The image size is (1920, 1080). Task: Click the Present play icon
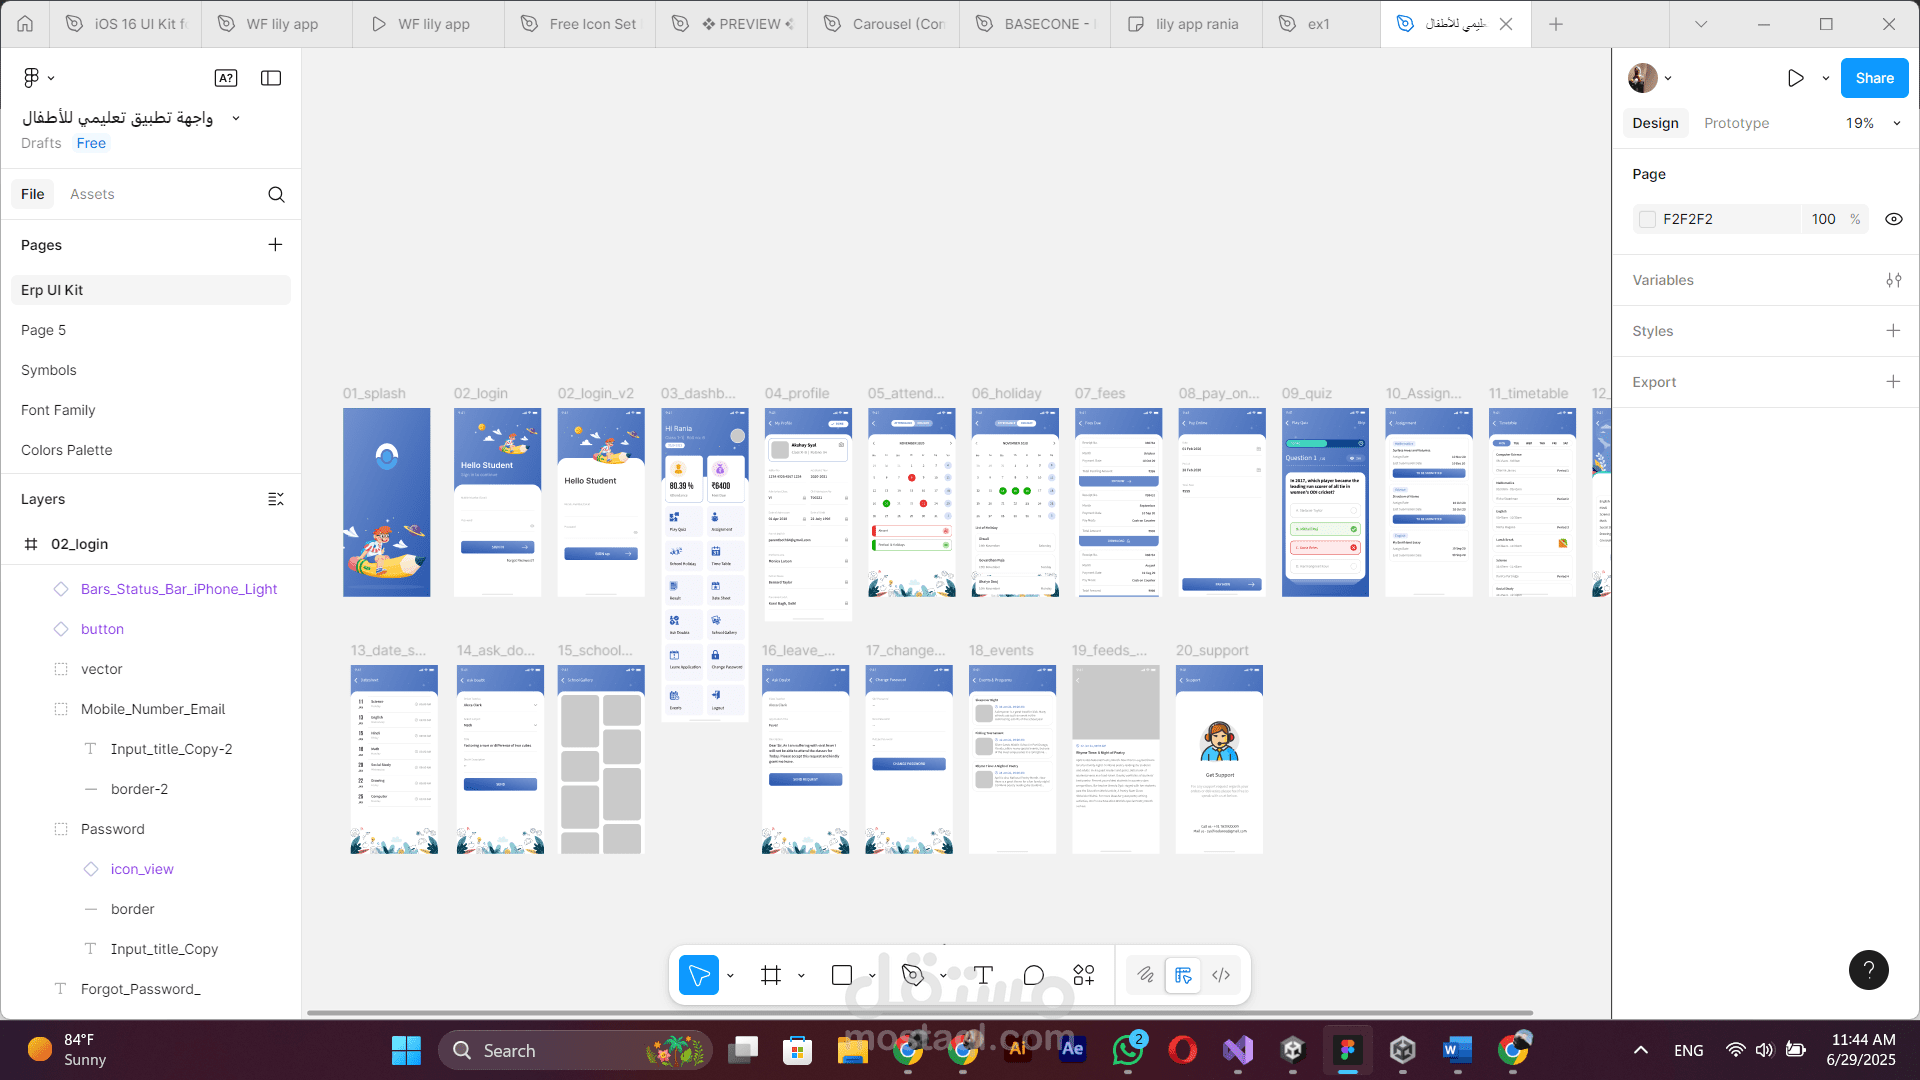point(1796,78)
